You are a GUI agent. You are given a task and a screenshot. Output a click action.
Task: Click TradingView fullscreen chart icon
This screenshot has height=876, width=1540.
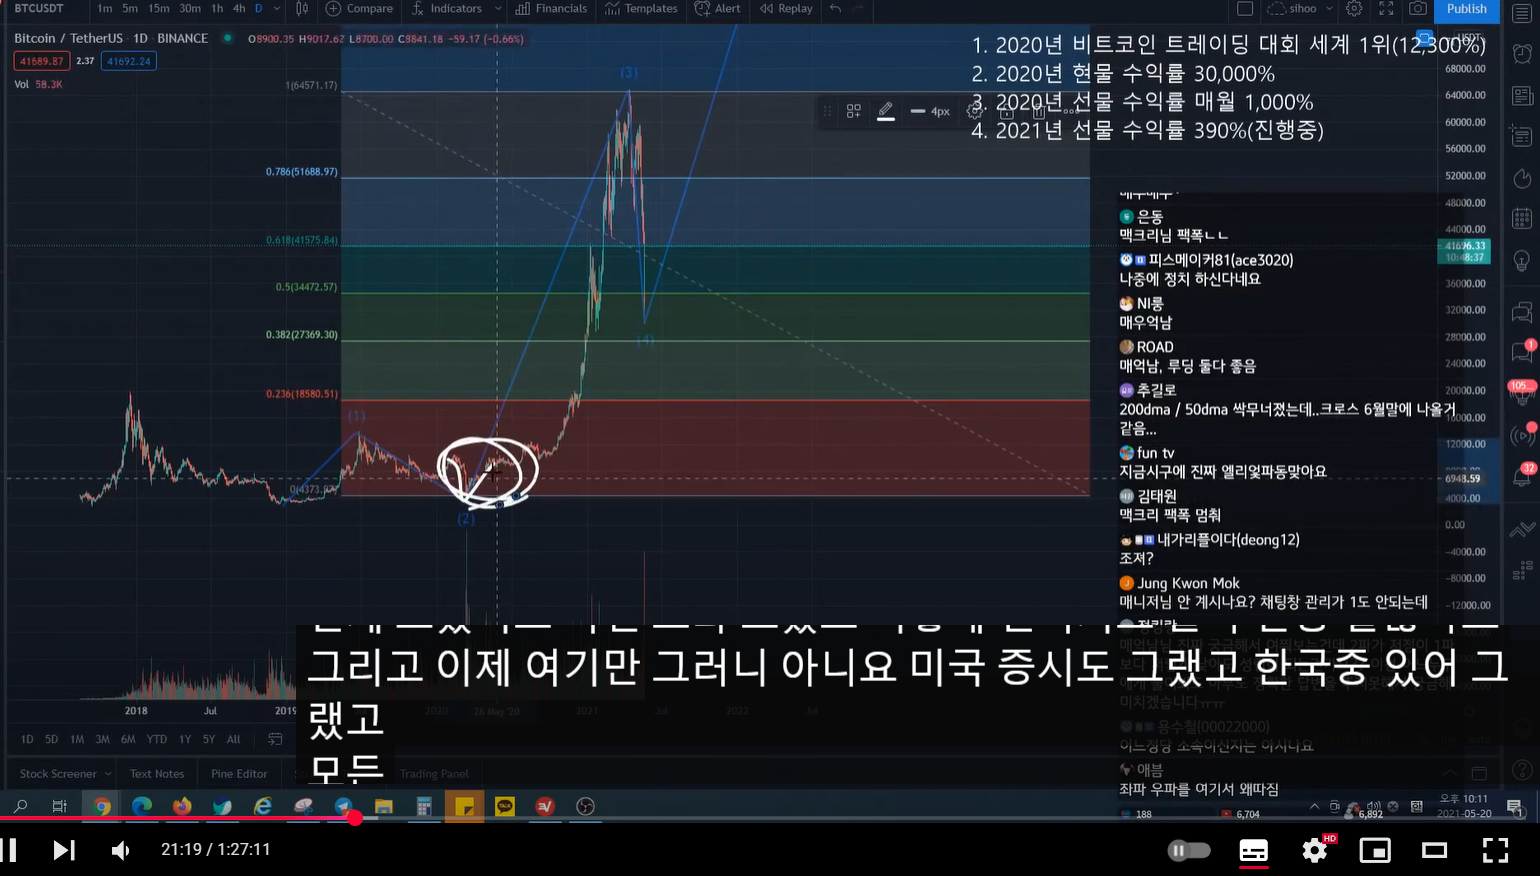(x=1386, y=9)
